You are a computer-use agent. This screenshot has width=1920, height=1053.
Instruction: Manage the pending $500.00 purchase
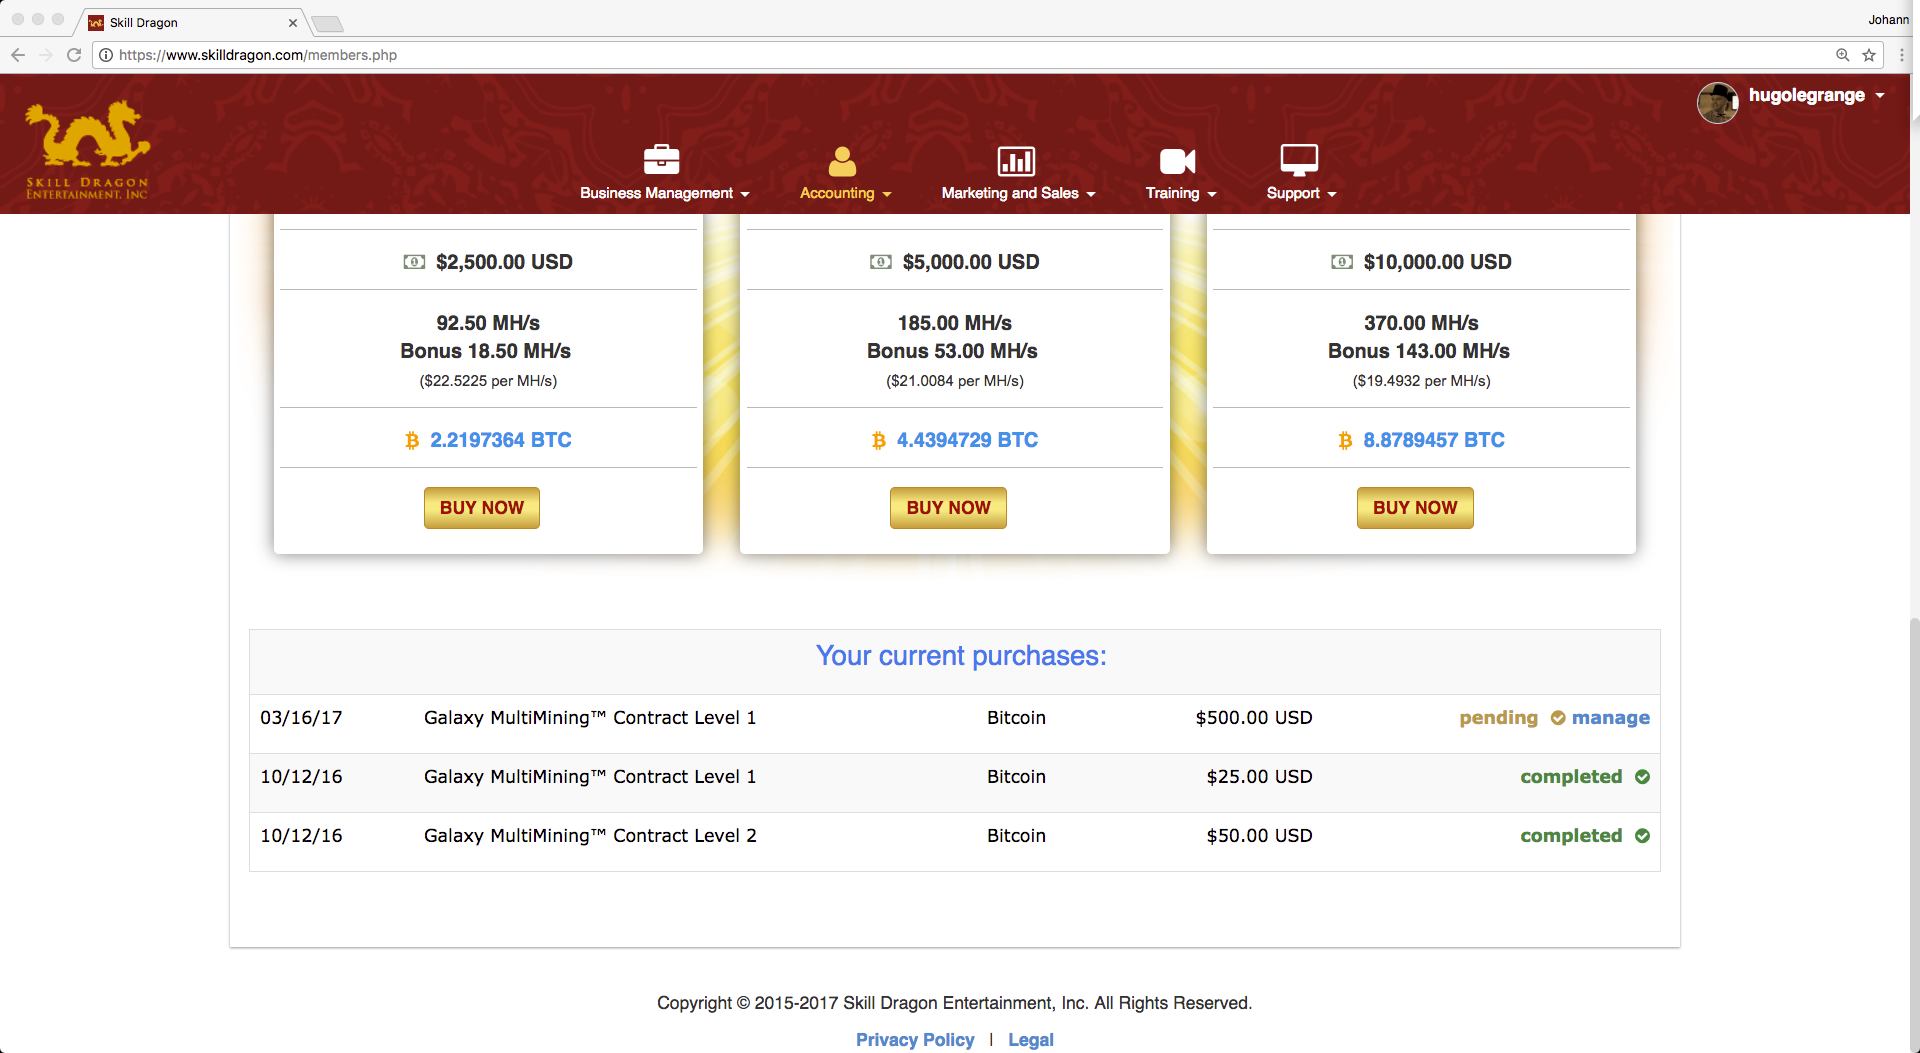click(x=1610, y=718)
